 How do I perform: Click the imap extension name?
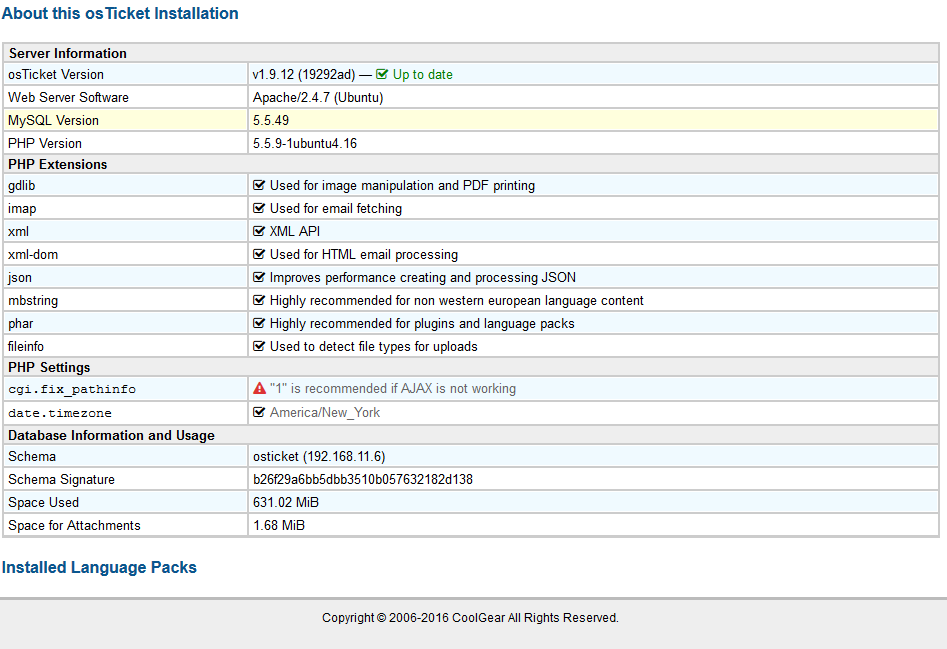[22, 208]
